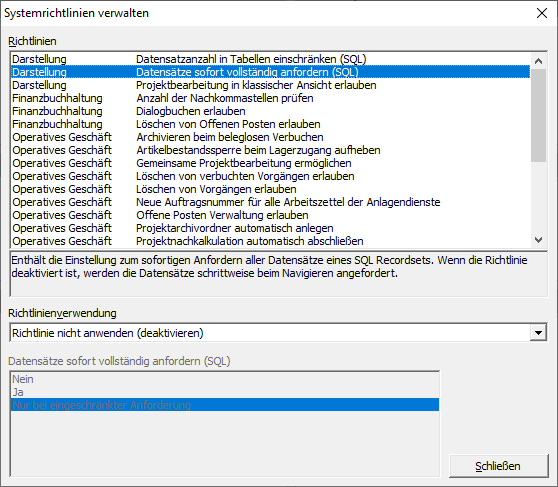The width and height of the screenshot is (558, 487).
Task: Open the Richtlinienverwendung dropdown arrow
Action: [x=538, y=333]
